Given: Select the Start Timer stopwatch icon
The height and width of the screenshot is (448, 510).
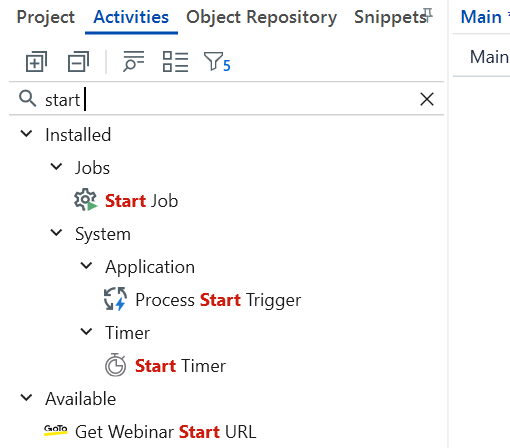Looking at the screenshot, I should (115, 365).
